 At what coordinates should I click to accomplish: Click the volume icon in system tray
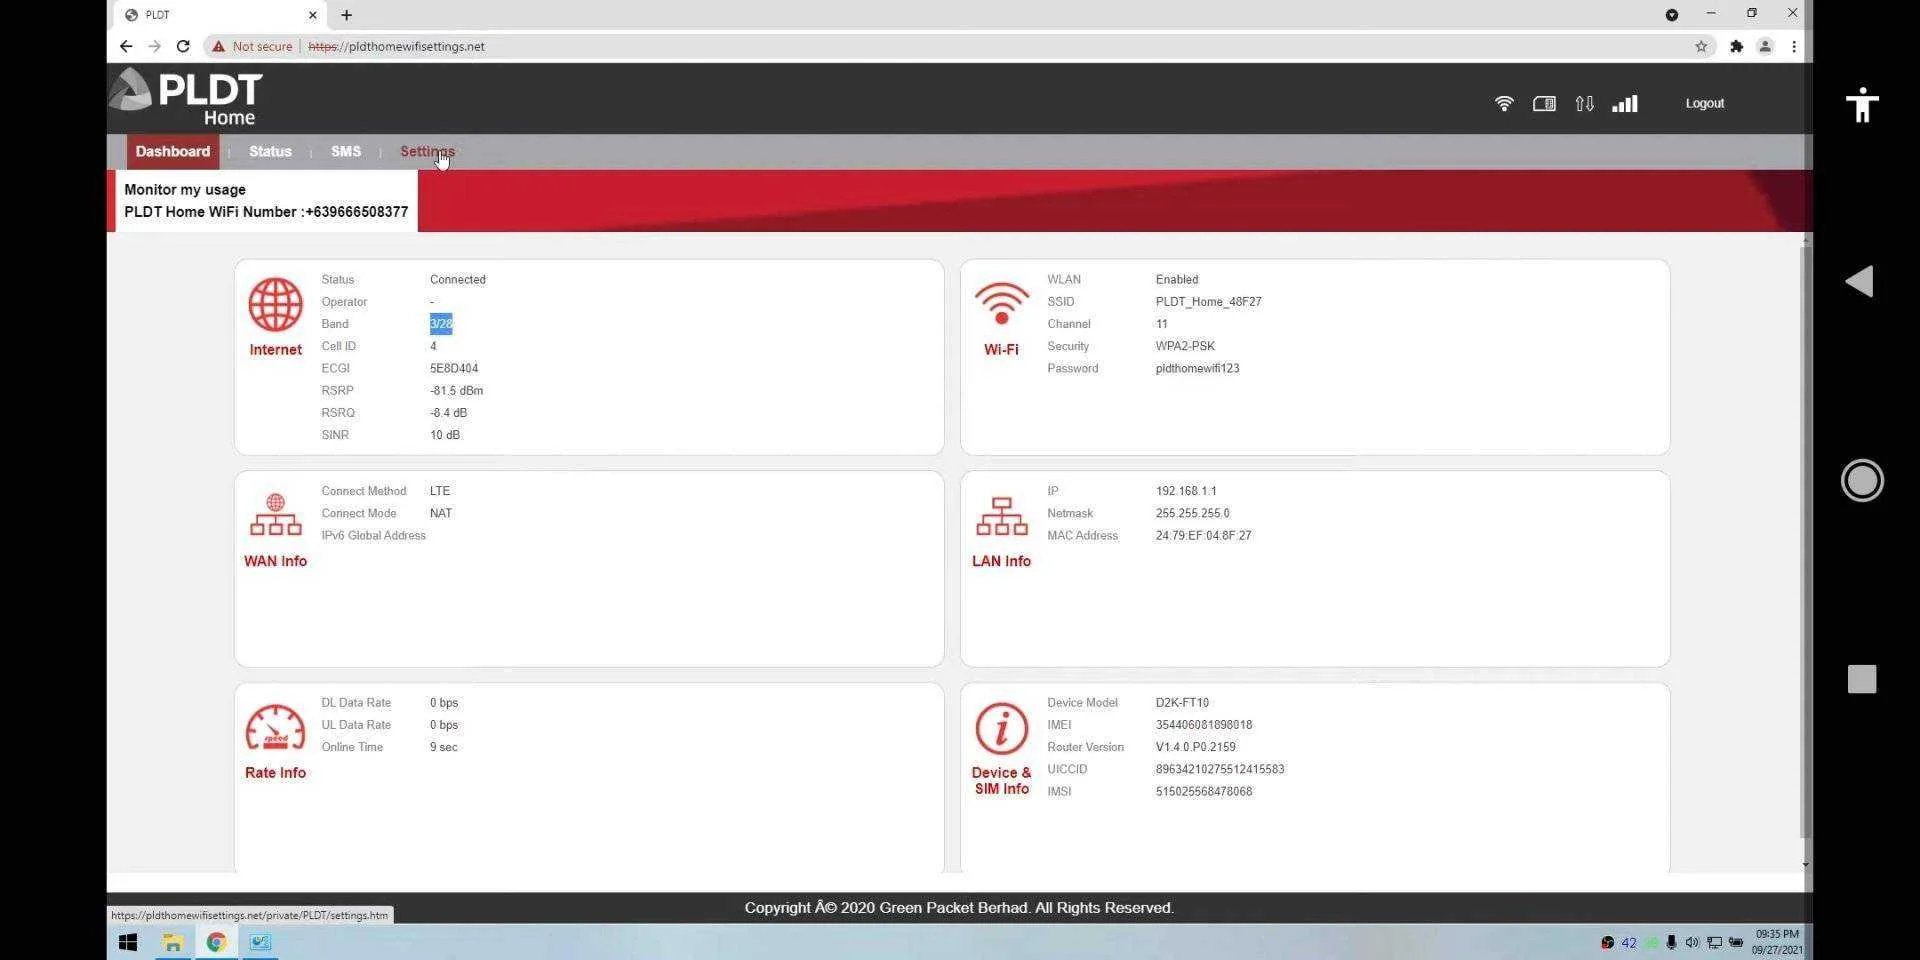(1691, 942)
